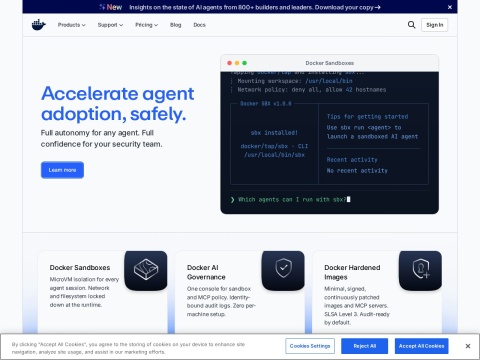The width and height of the screenshot is (480, 360).
Task: Click the green dot in terminal window
Action: pyautogui.click(x=244, y=63)
